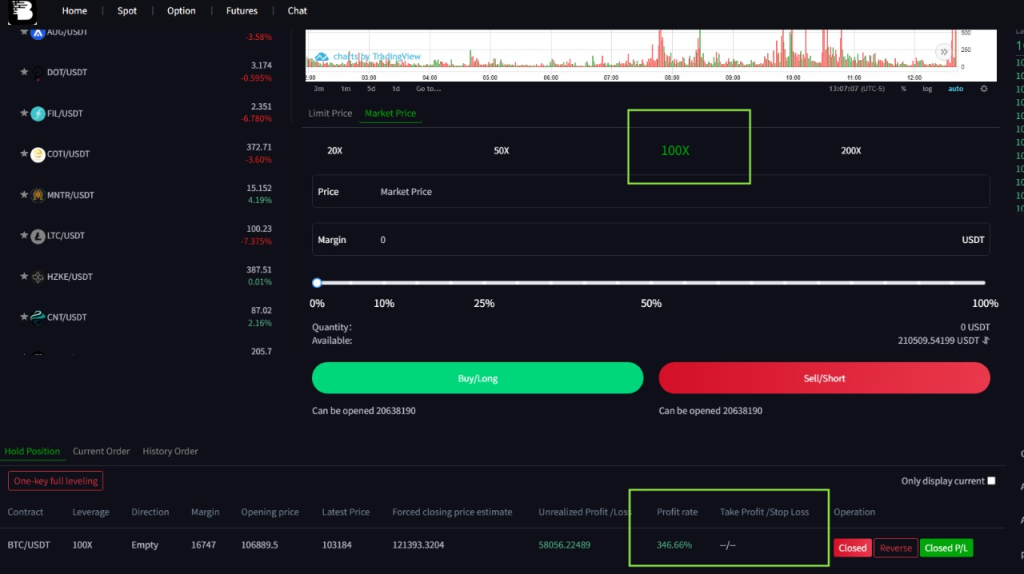Open the CNT/USDT coin icon
Screen dimensions: 1024x574
38,317
